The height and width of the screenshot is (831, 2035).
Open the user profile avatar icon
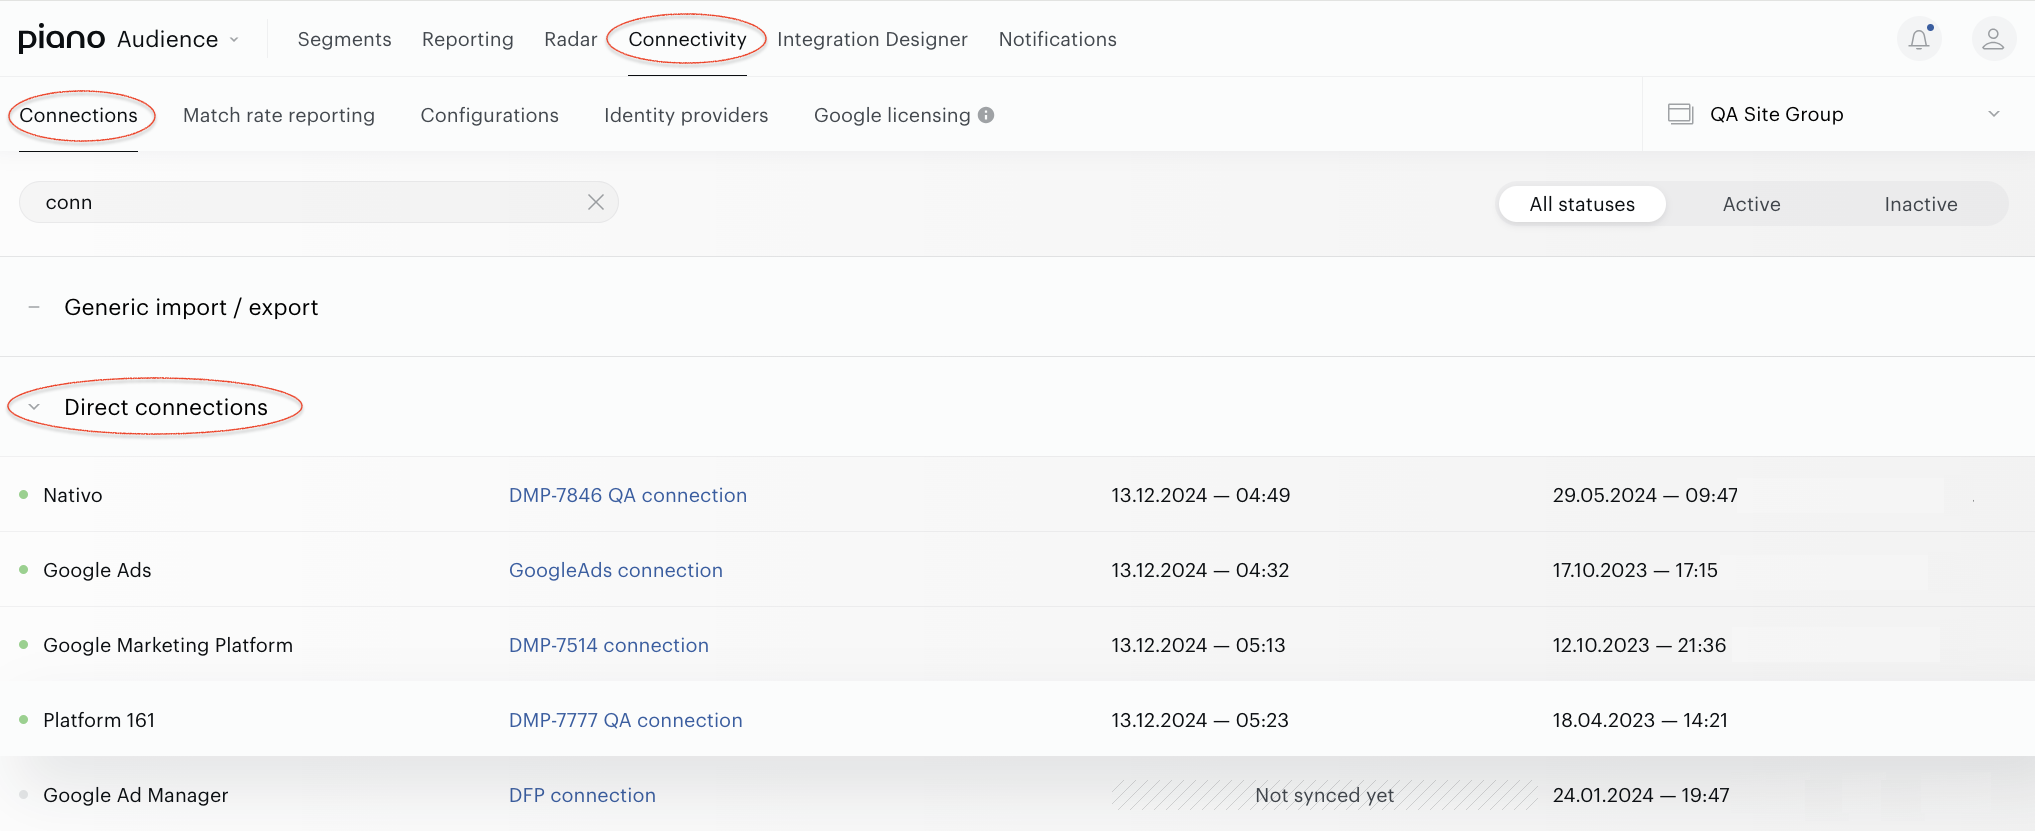coord(1993,40)
